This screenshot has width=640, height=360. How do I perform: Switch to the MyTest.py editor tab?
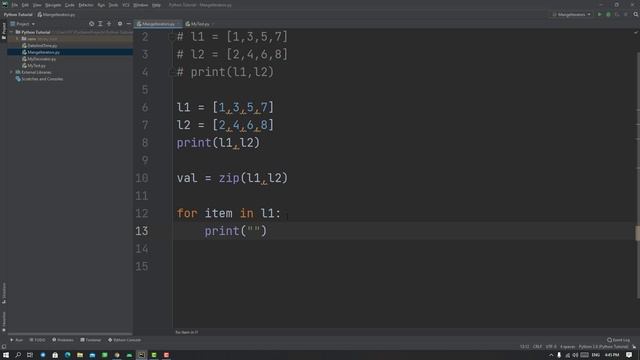pos(198,24)
